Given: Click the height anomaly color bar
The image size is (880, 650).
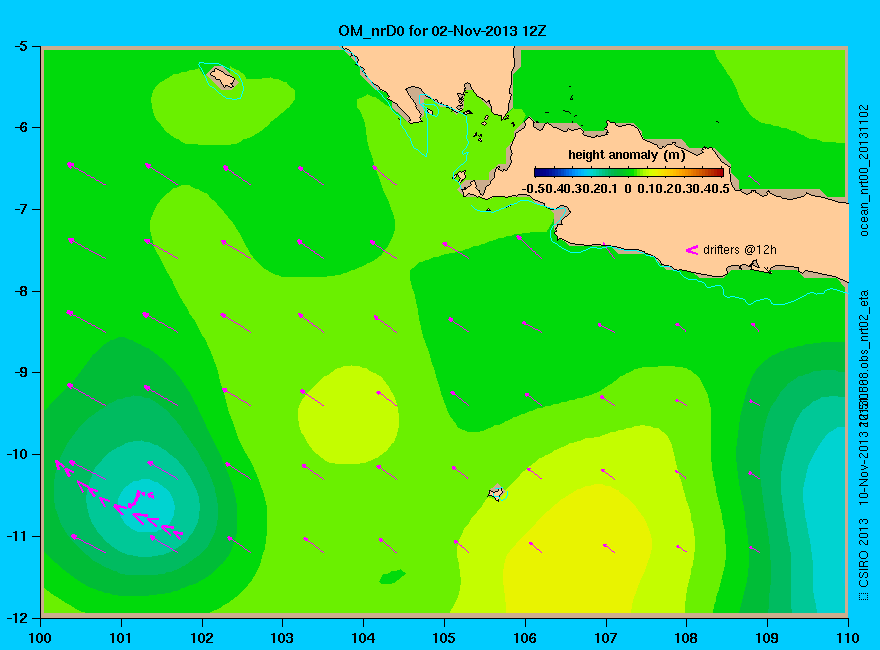Looking at the screenshot, I should pyautogui.click(x=629, y=172).
